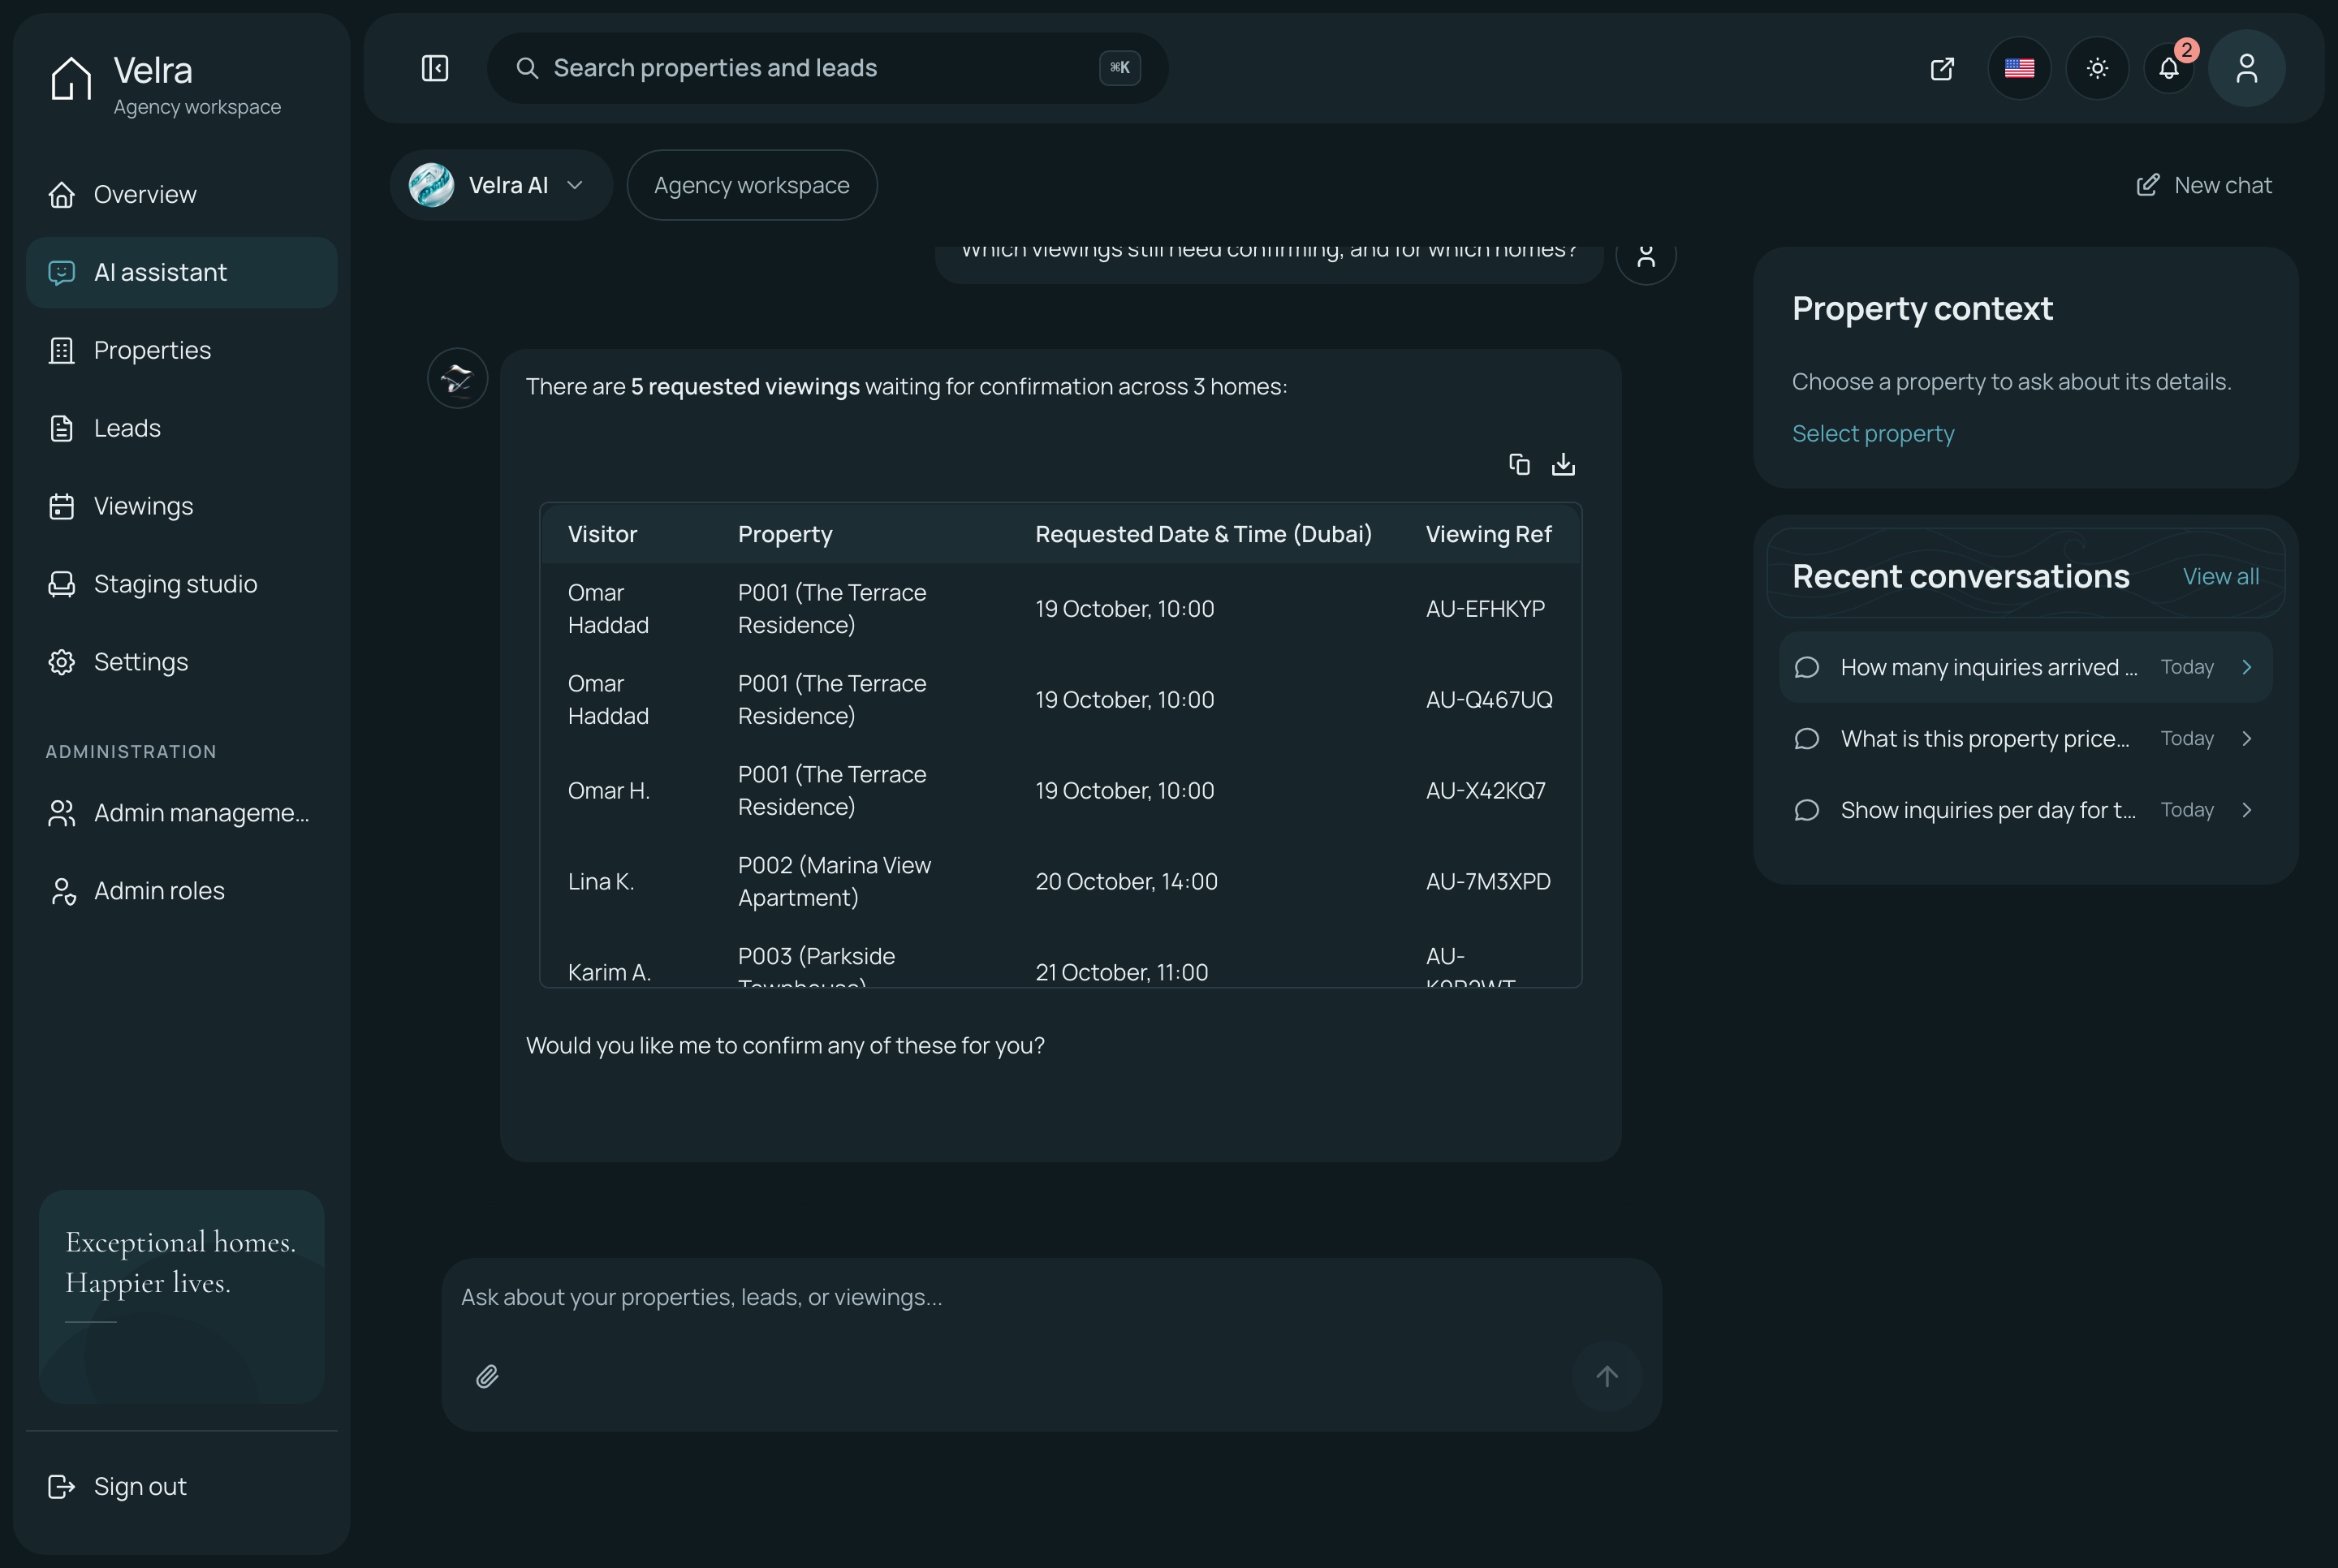Click the Viewing Ref column header

tap(1488, 534)
